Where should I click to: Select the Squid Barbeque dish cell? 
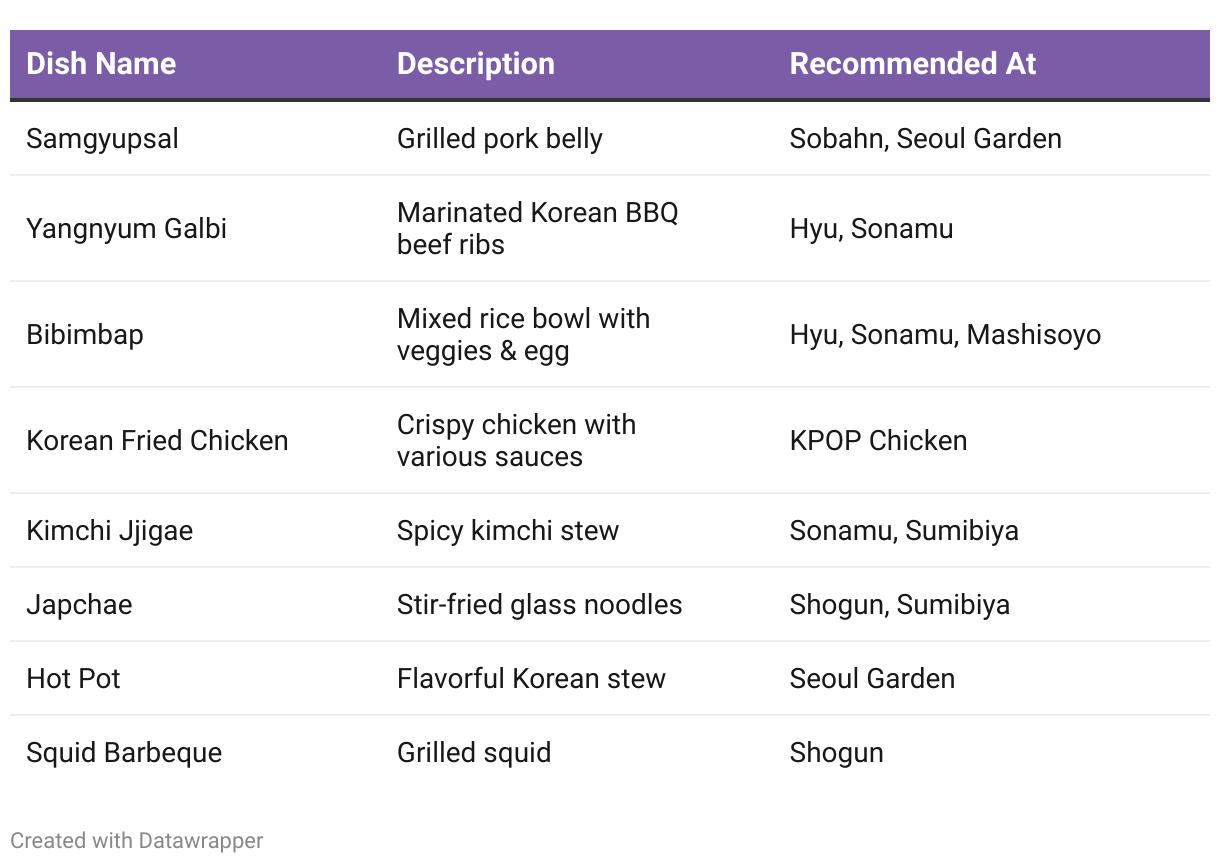124,752
